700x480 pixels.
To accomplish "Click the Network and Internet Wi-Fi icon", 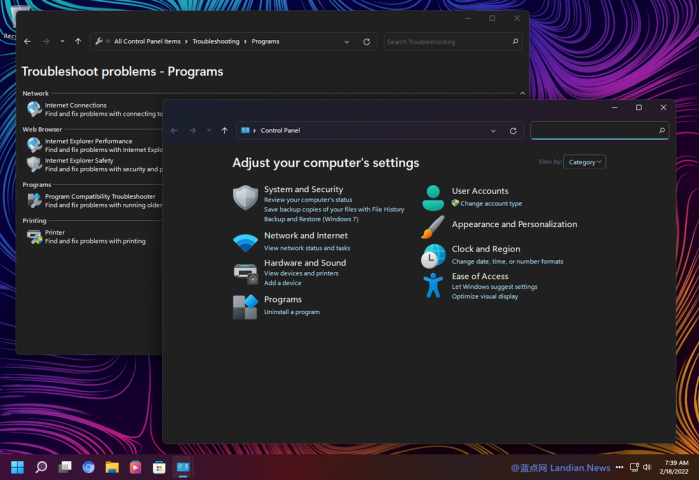I will 245,242.
